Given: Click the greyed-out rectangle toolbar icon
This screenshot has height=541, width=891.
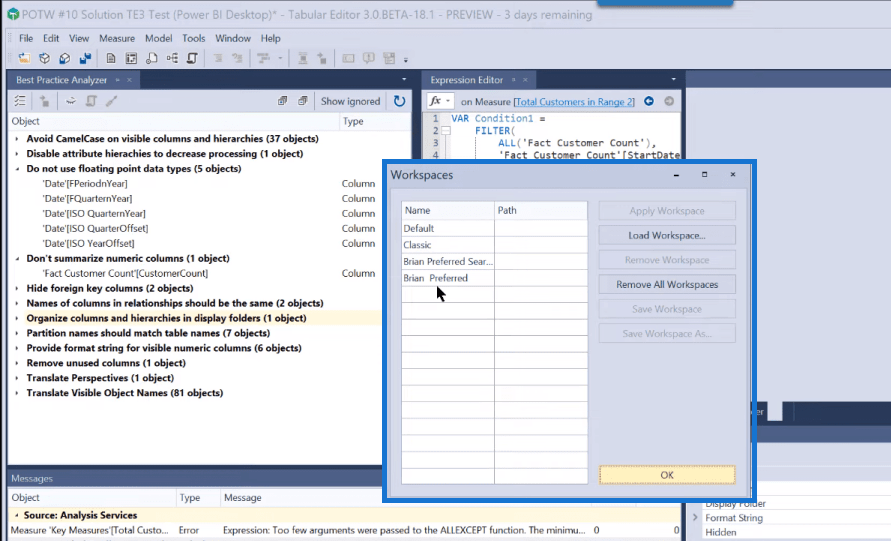Looking at the screenshot, I should tap(348, 58).
